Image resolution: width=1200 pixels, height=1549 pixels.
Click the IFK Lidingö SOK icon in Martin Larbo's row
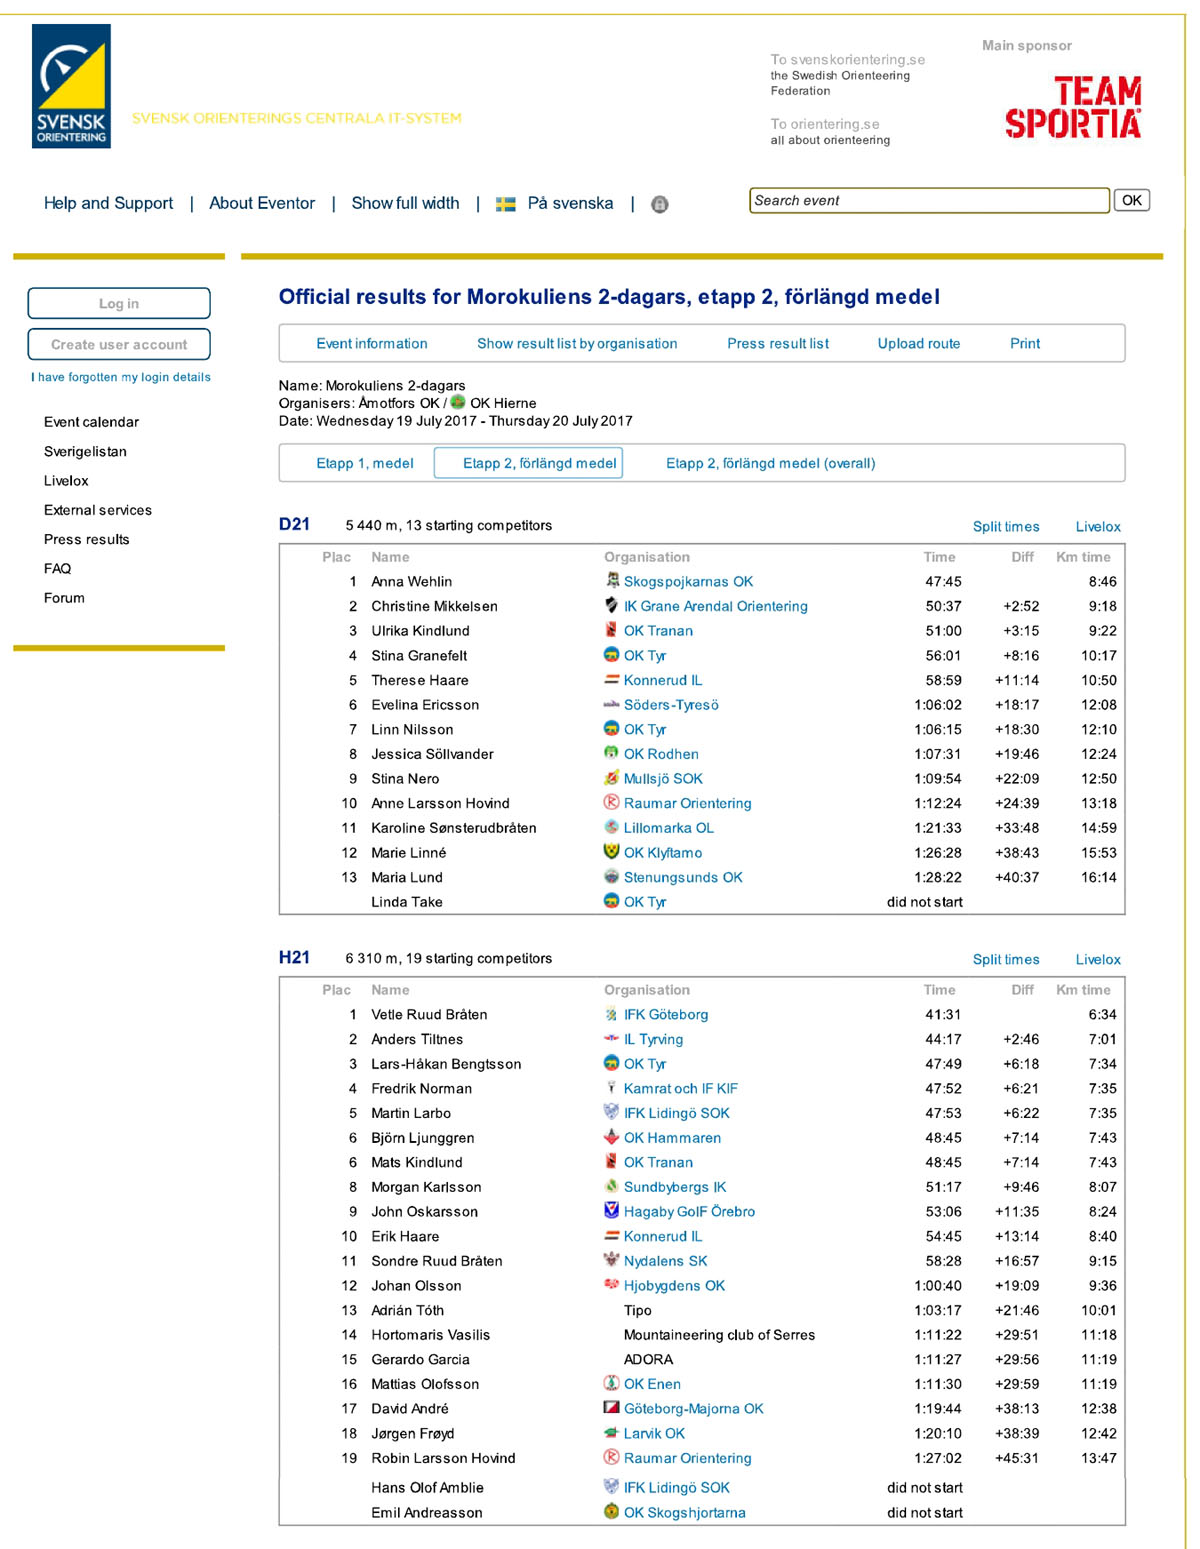(612, 1112)
